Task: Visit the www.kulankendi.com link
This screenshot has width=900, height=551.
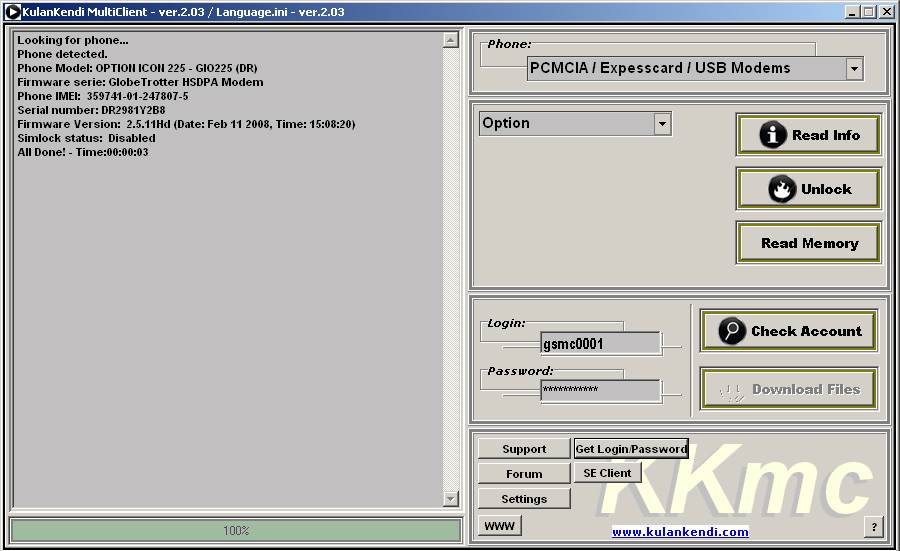Action: coord(680,532)
